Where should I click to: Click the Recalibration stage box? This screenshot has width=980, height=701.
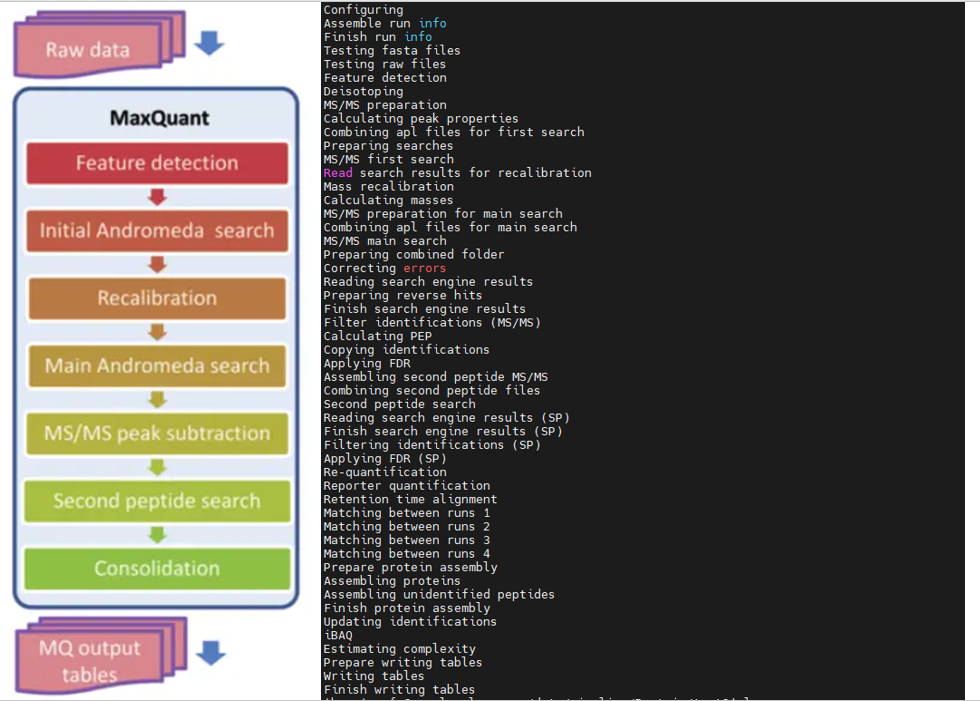pos(157,298)
